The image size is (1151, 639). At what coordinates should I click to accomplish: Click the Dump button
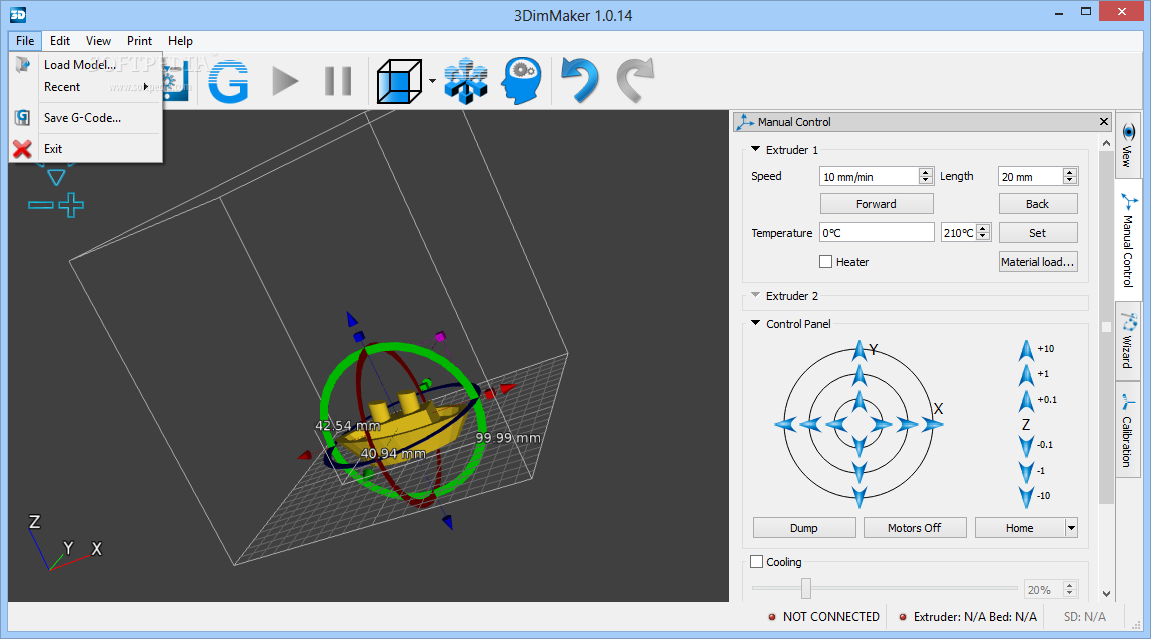(x=805, y=527)
